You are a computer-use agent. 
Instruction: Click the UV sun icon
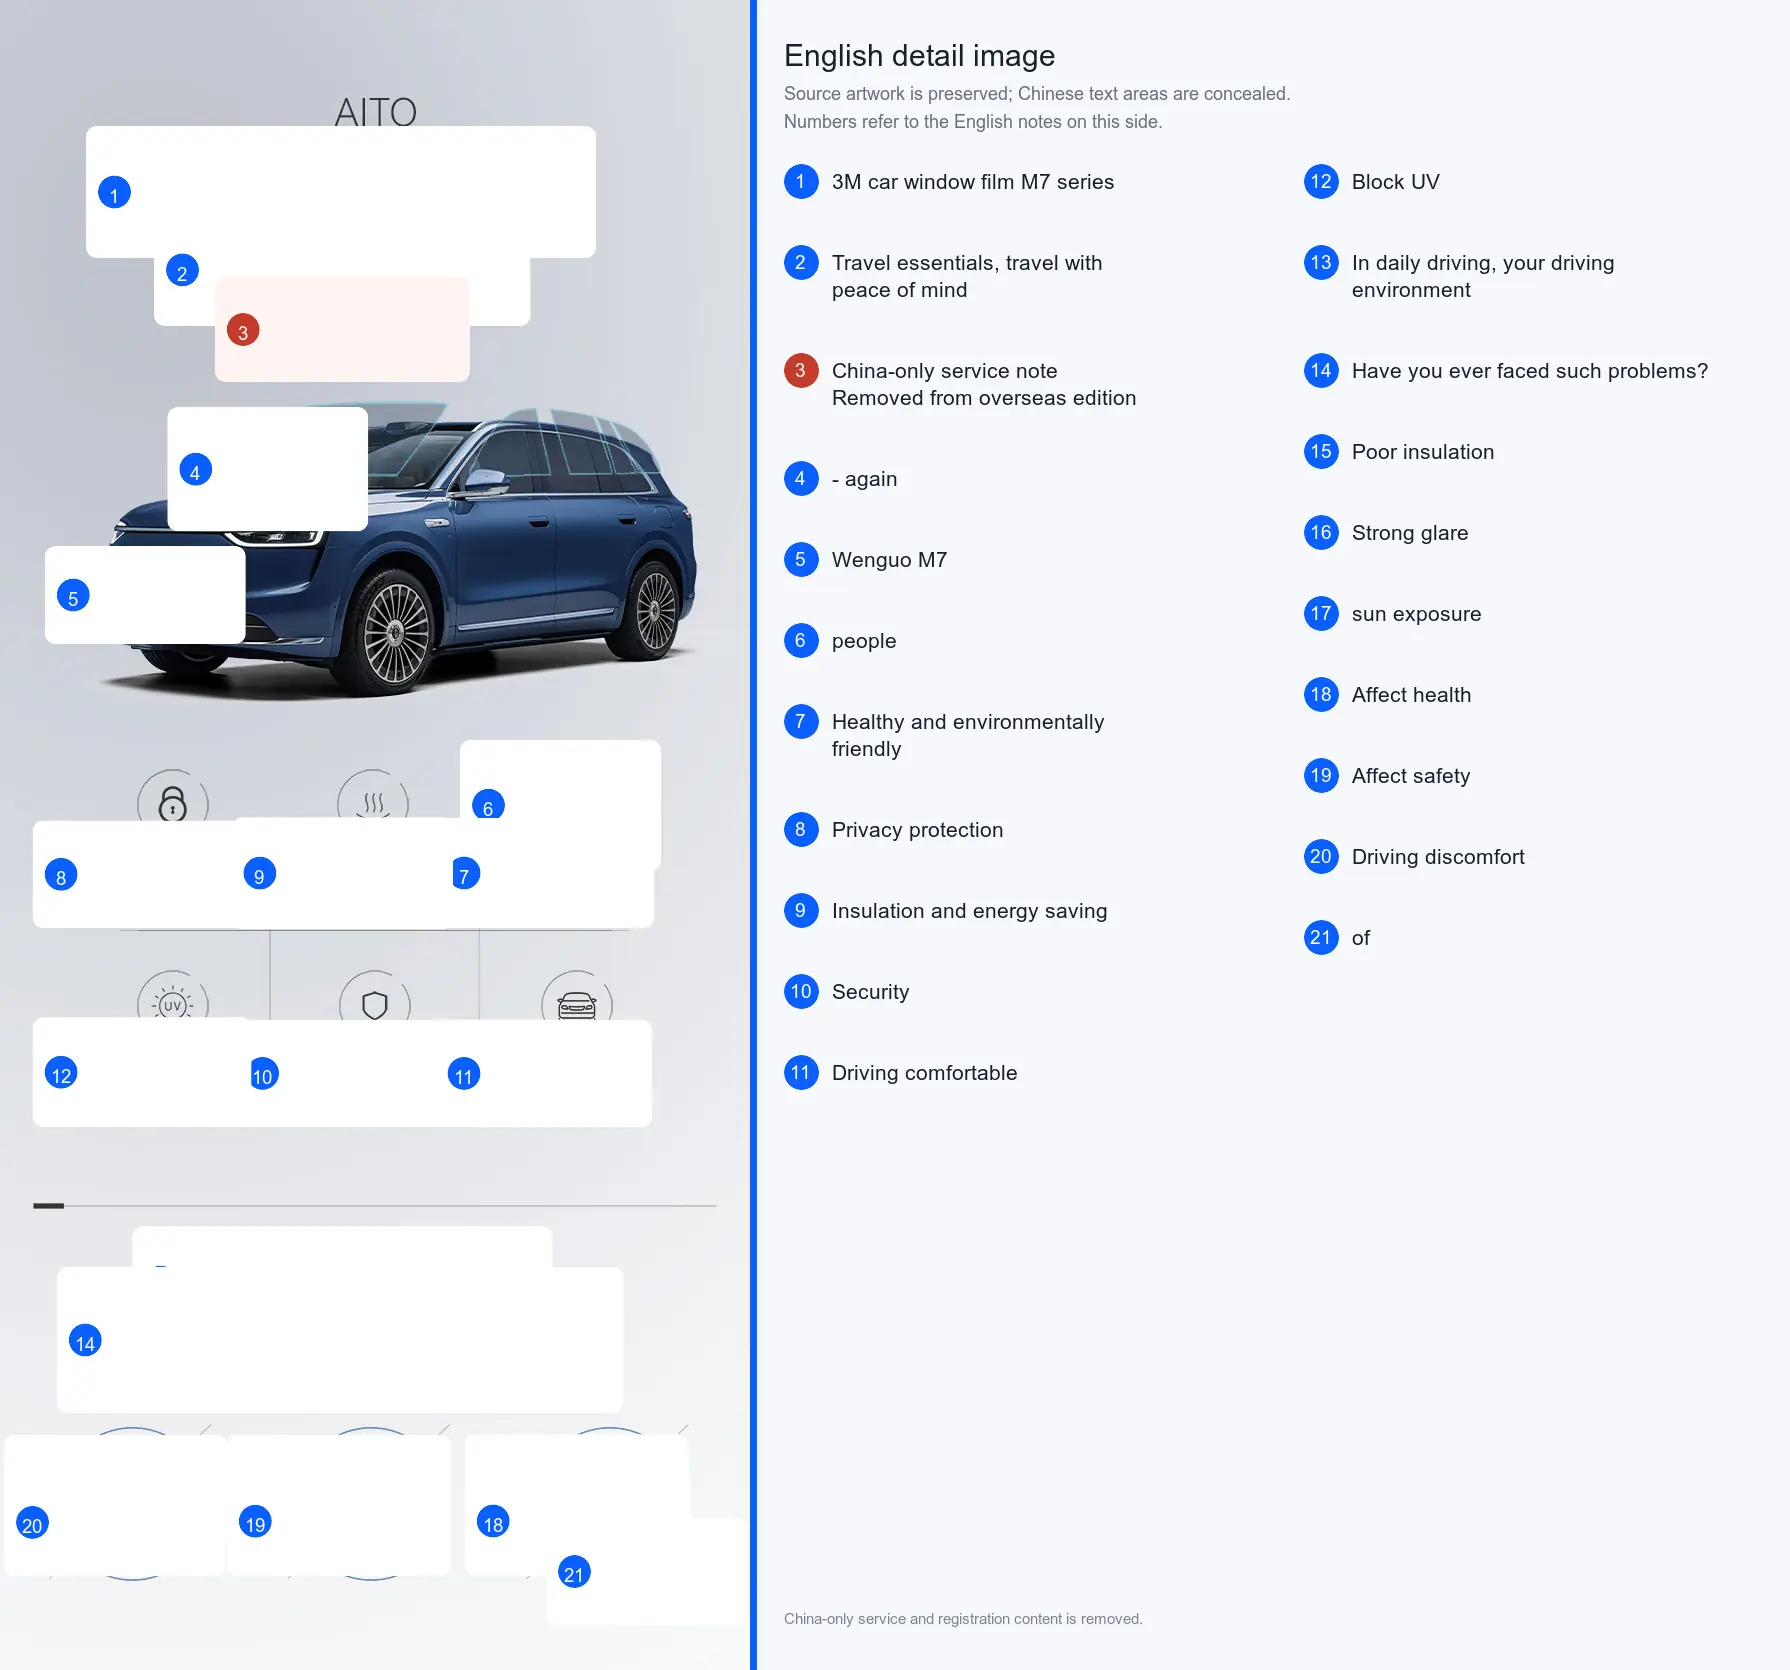(173, 996)
